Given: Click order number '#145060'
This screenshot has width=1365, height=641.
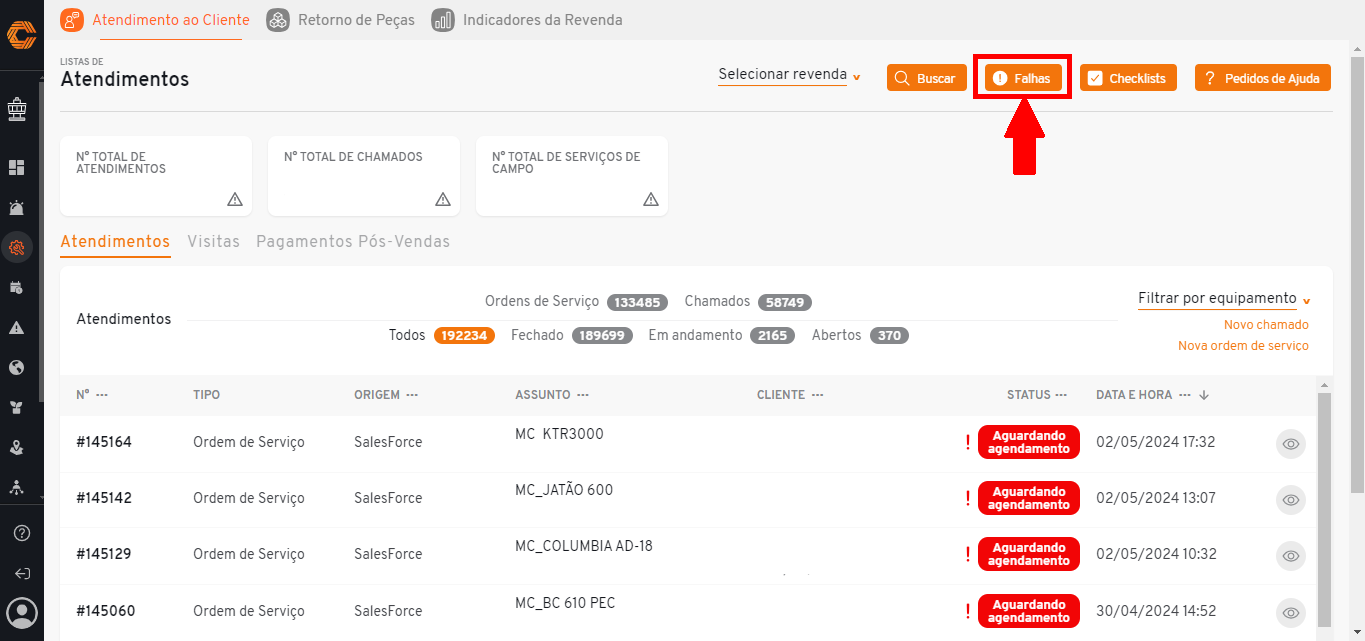Looking at the screenshot, I should pos(105,611).
